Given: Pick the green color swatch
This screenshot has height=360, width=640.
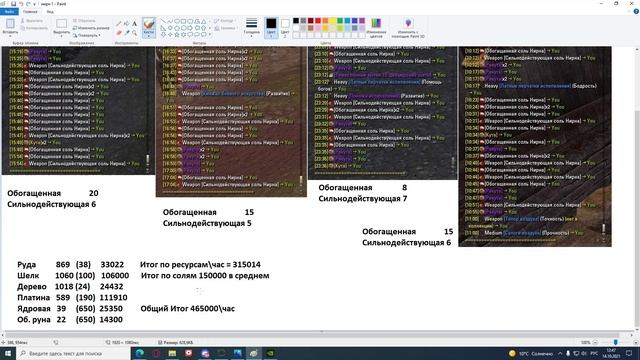Looking at the screenshot, I should coord(340,20).
